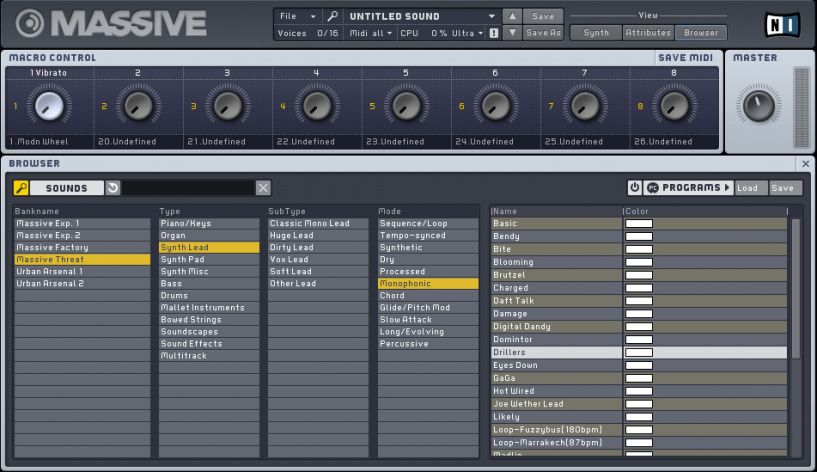The height and width of the screenshot is (472, 817).
Task: Click the search input field
Action: point(188,188)
